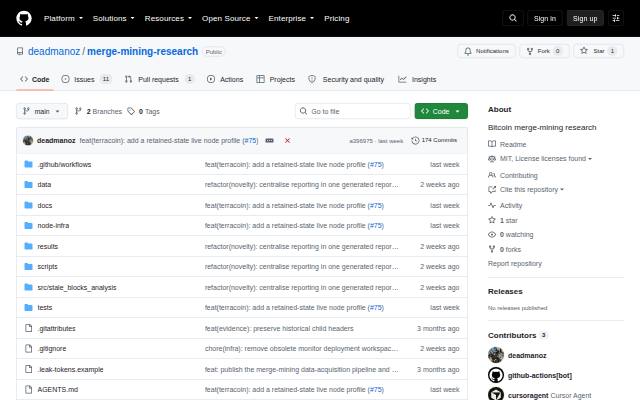Click the deadmanoz avatar in latest commit row
Screen dimensions: 640x400
[28, 140]
